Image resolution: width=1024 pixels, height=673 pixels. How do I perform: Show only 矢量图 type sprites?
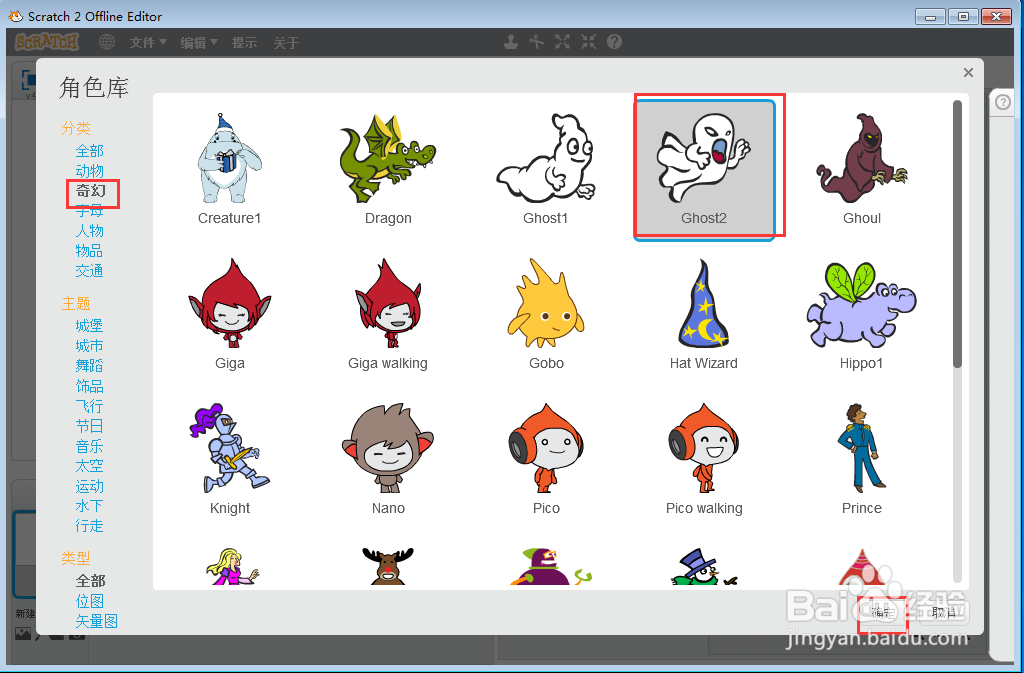(97, 621)
